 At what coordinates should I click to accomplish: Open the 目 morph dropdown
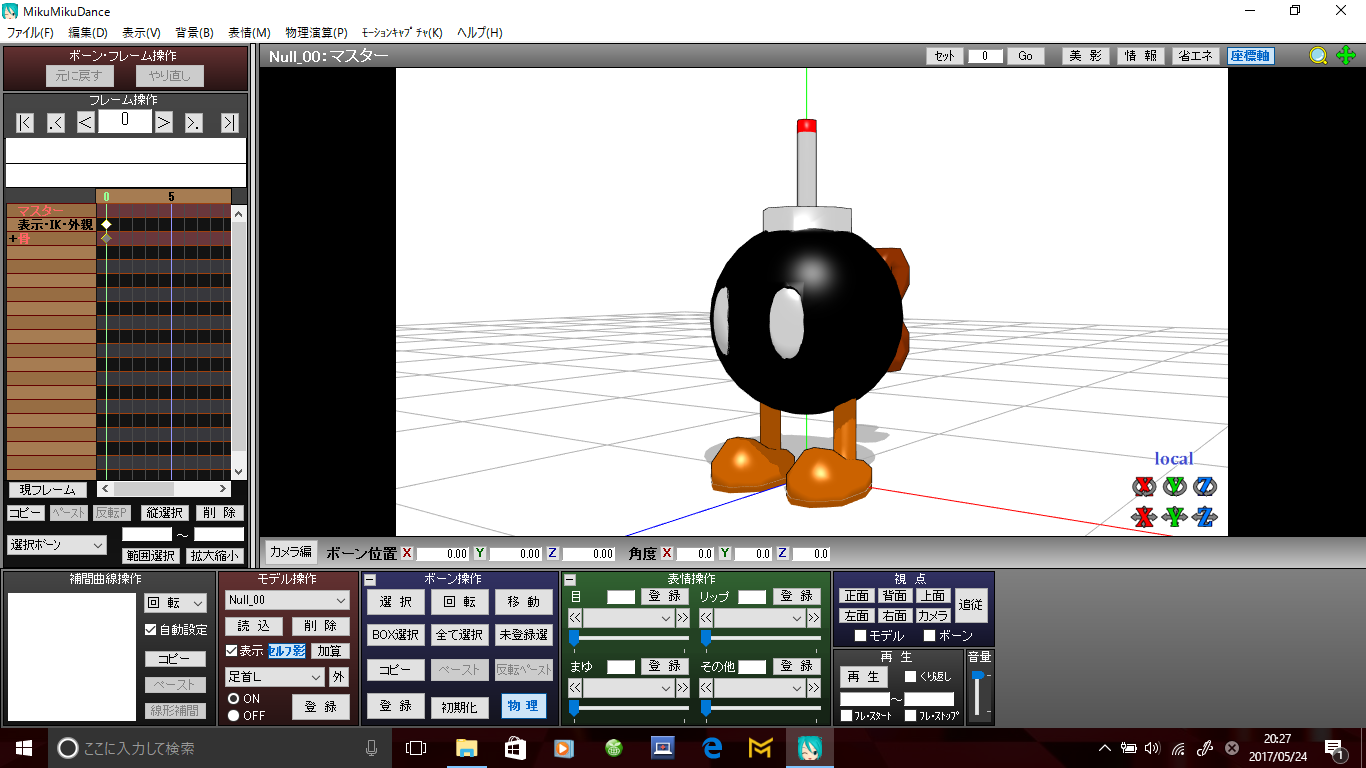(x=629, y=619)
